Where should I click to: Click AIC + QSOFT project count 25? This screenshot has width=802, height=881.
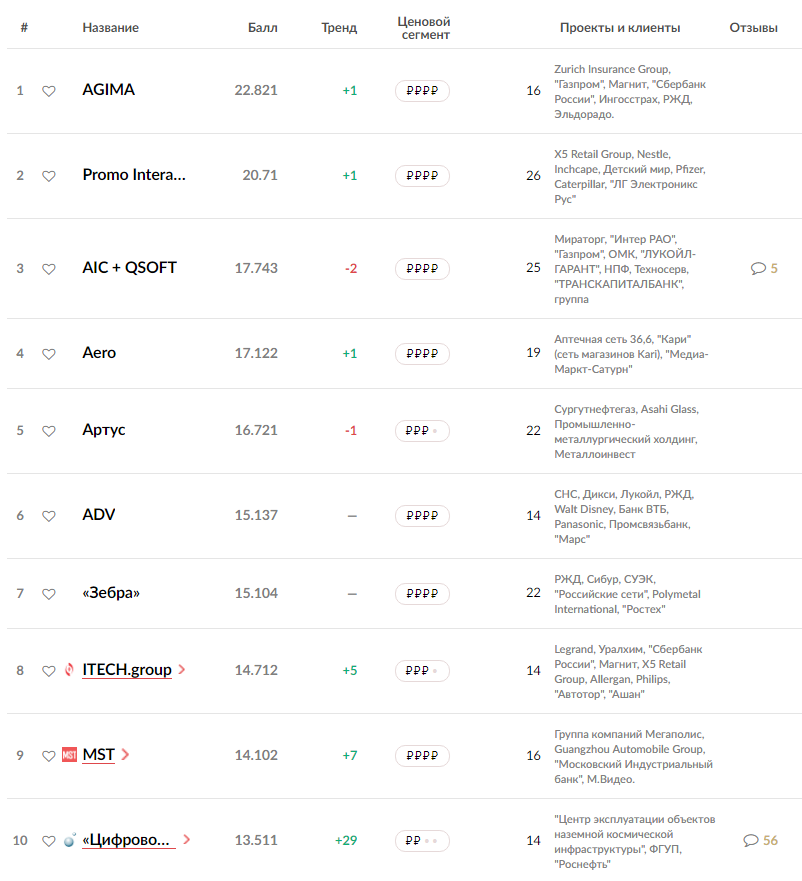[x=533, y=267]
